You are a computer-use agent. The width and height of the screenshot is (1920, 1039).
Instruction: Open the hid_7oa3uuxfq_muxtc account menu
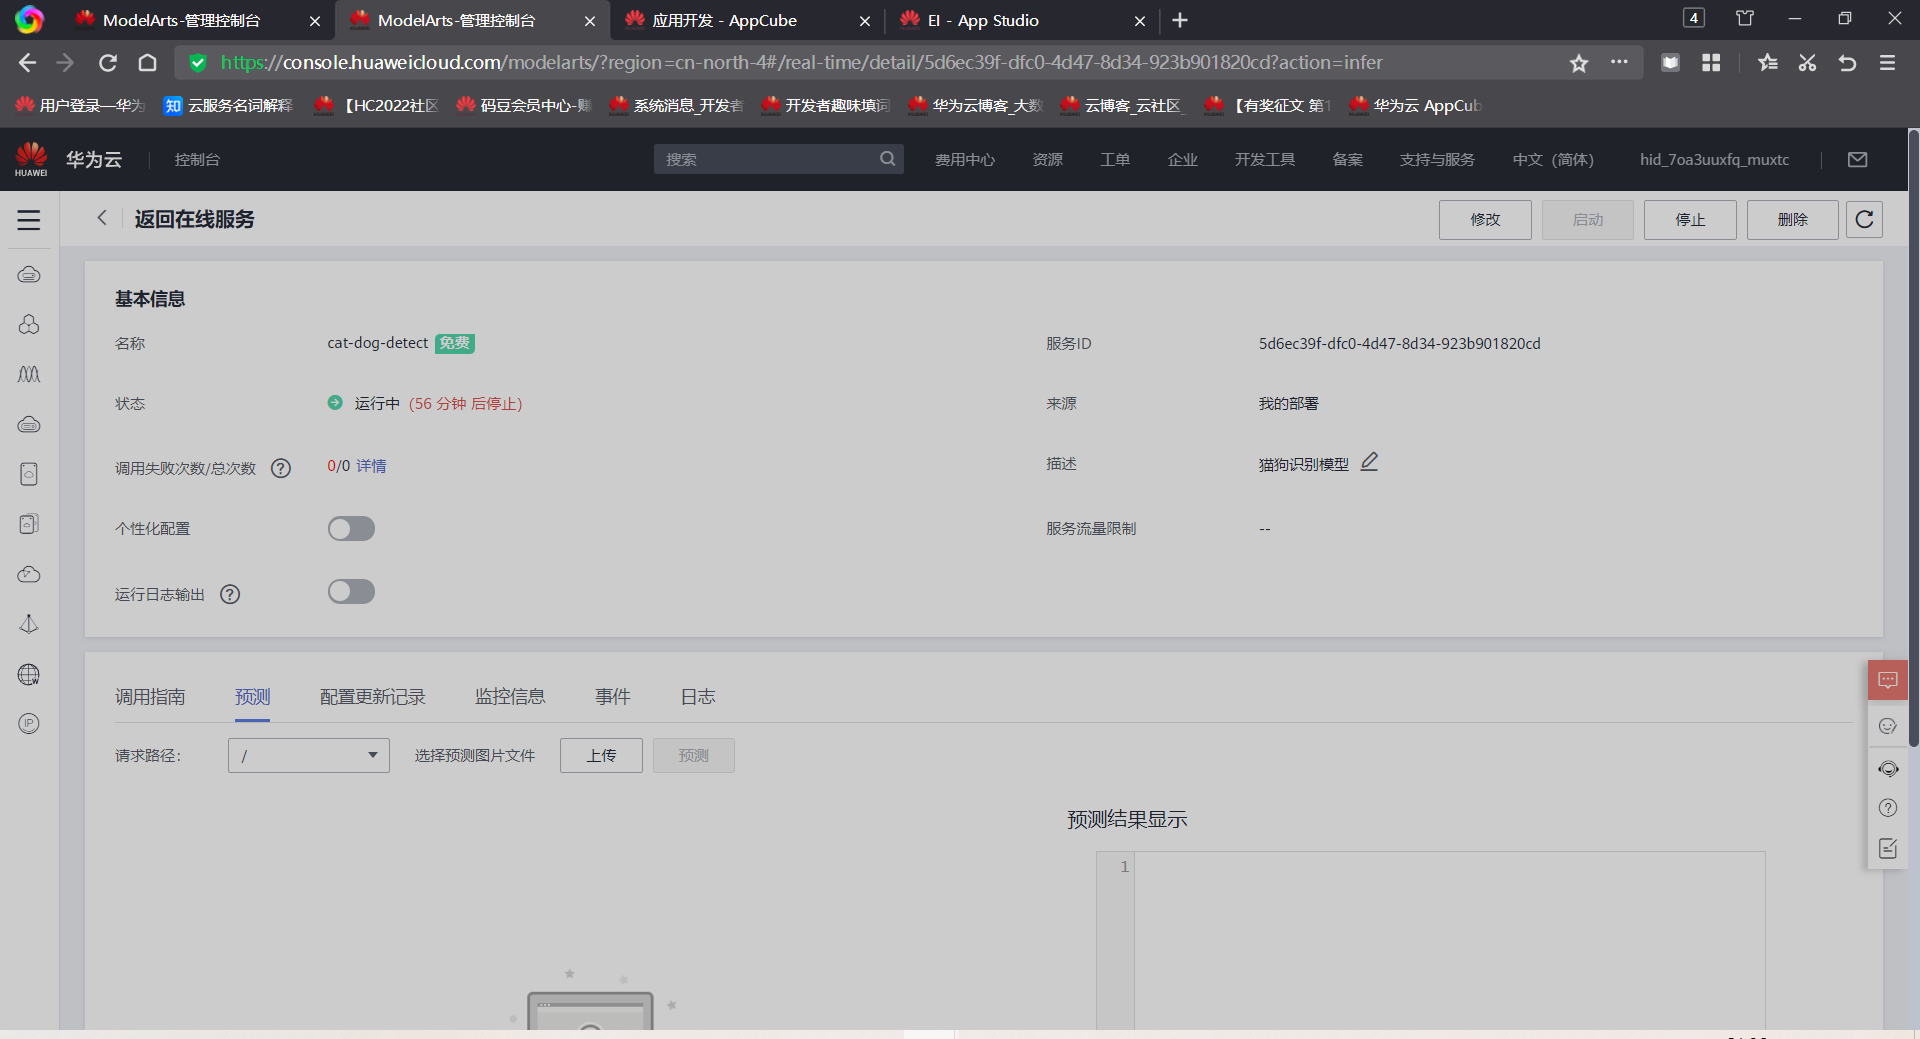(x=1714, y=160)
